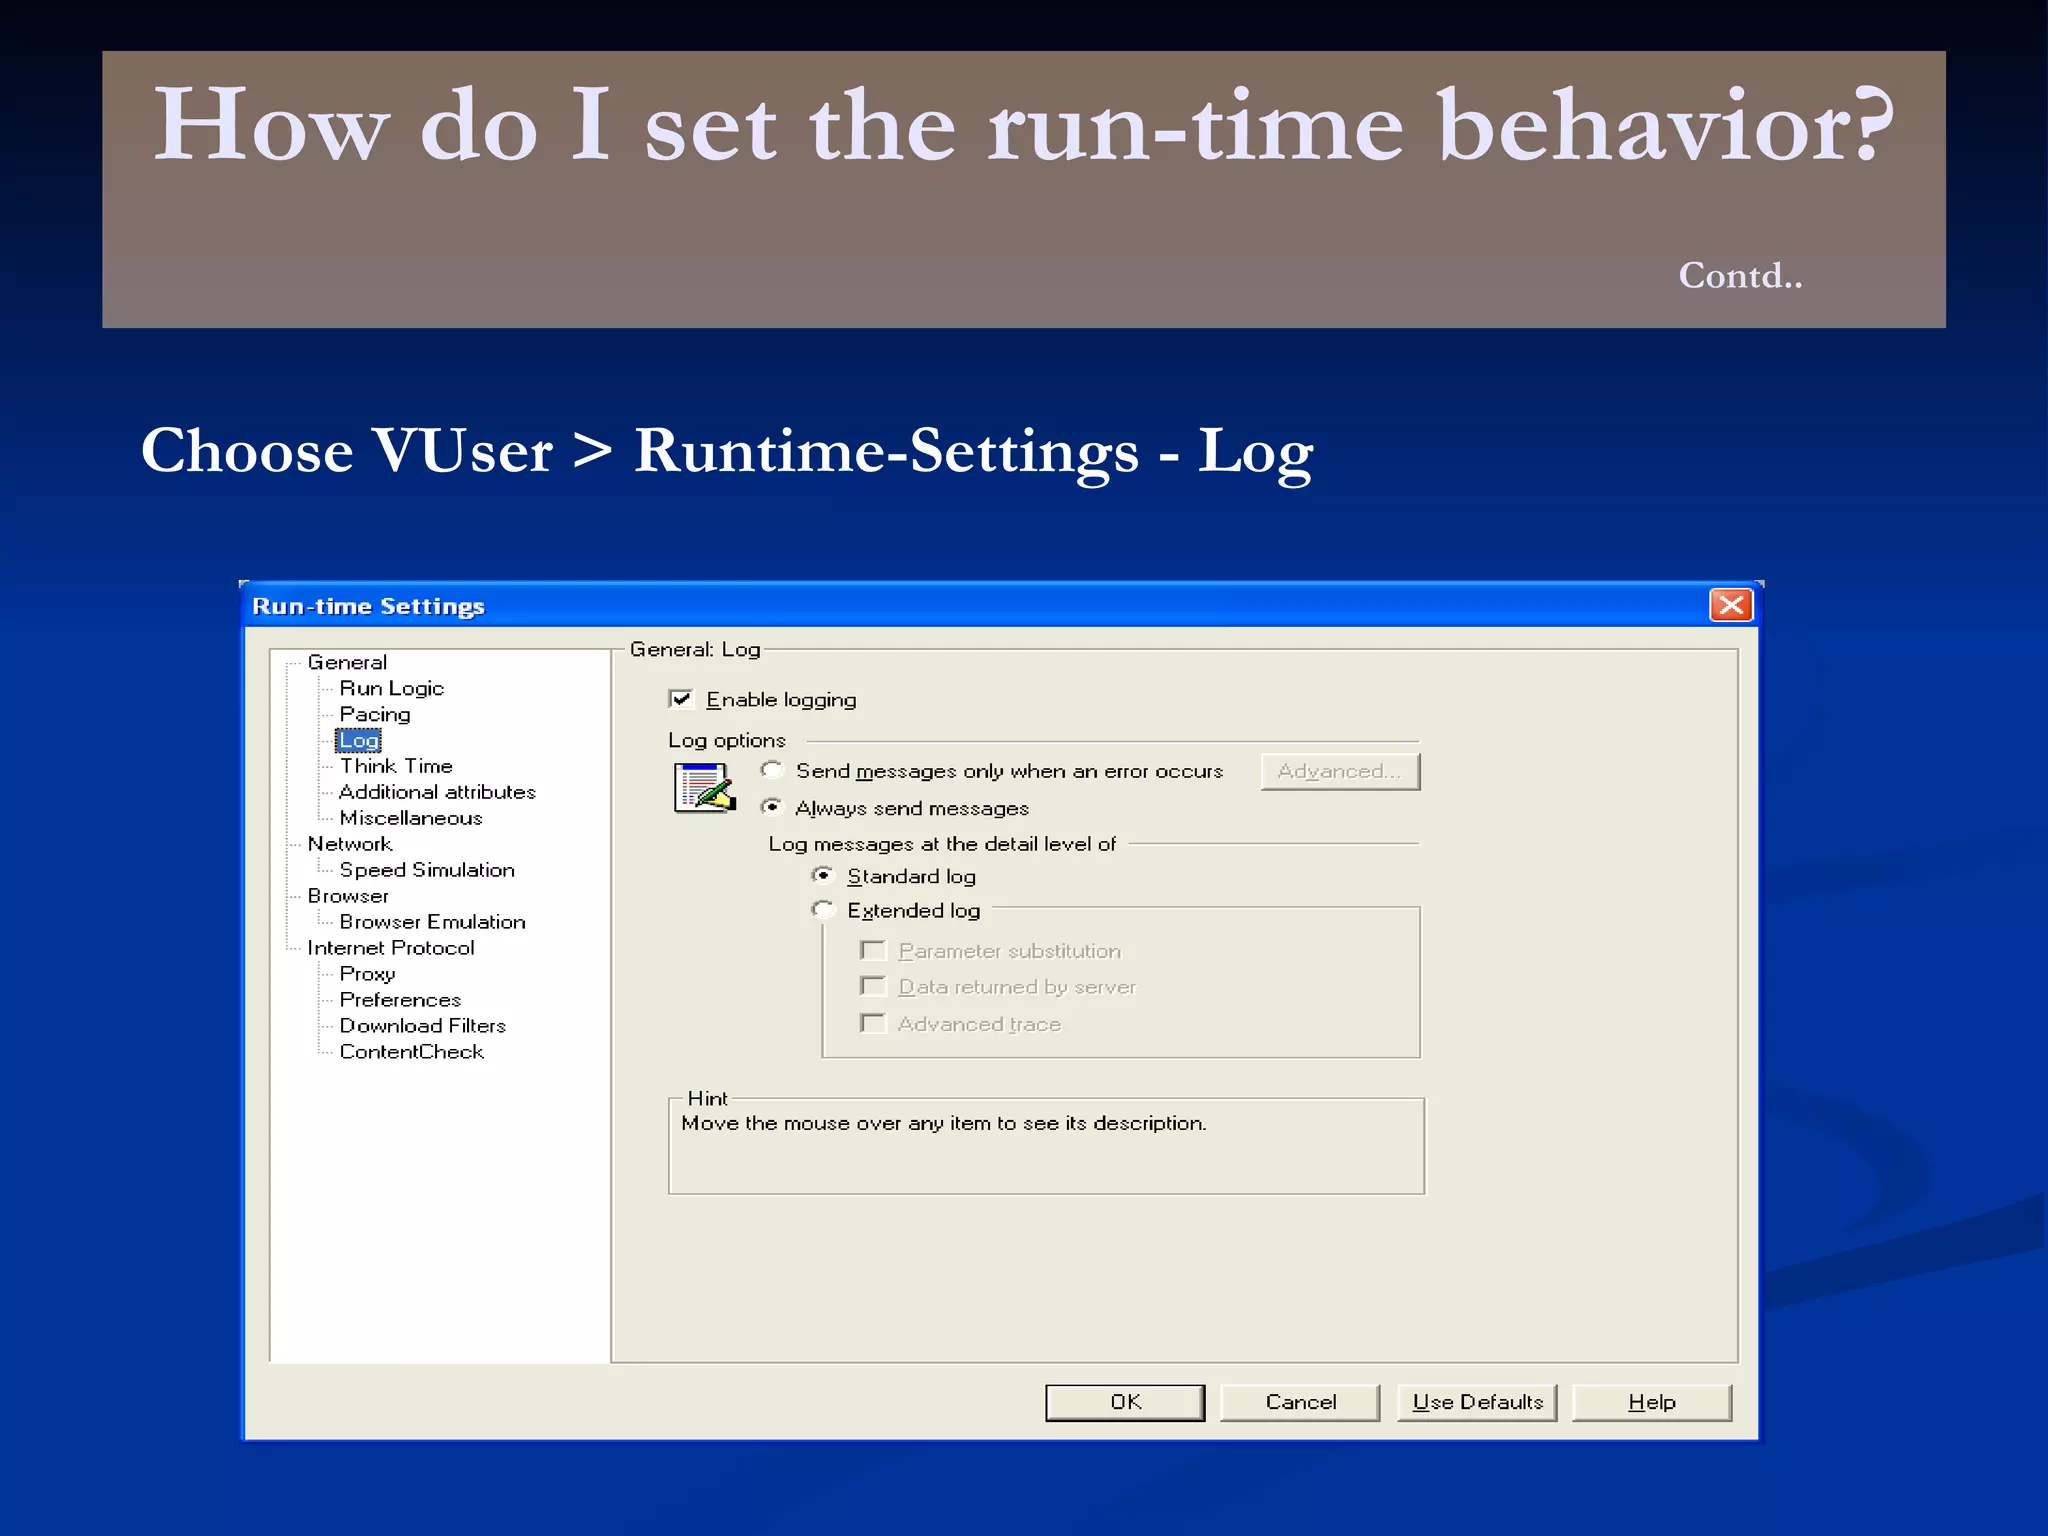2048x1536 pixels.
Task: Open the Preferences settings node
Action: point(400,1000)
